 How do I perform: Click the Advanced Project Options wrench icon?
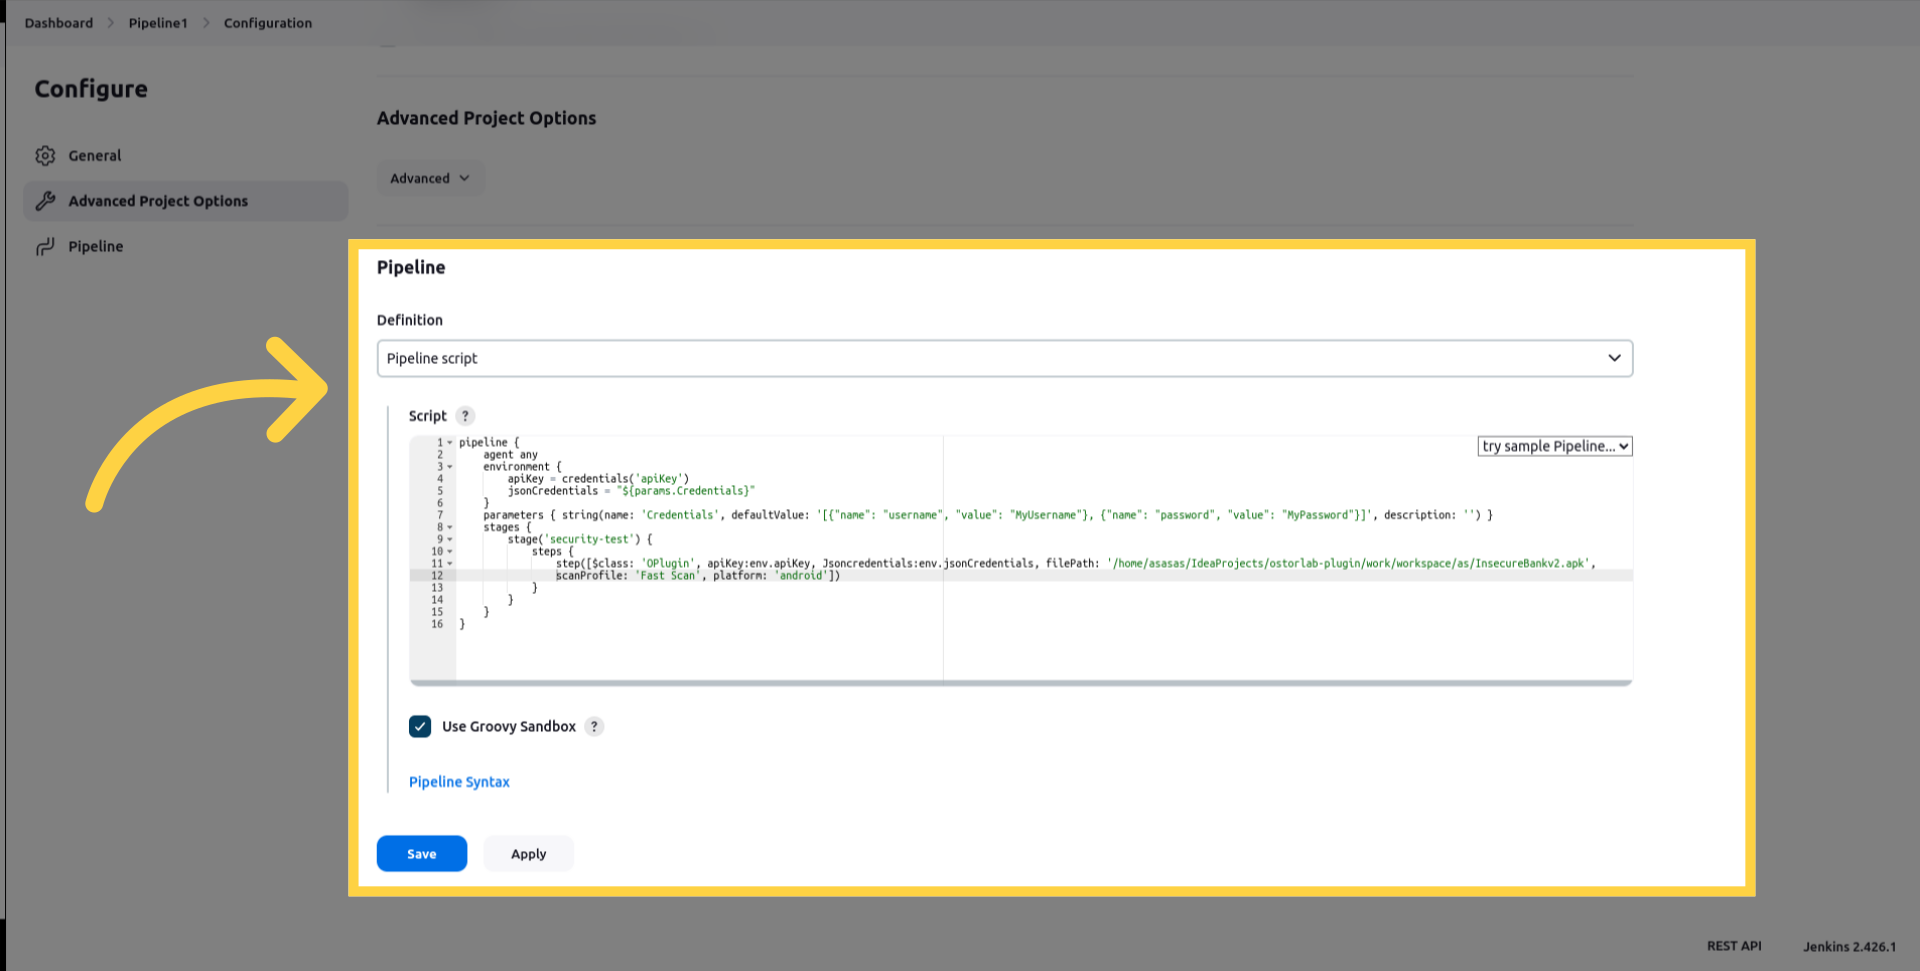click(45, 201)
